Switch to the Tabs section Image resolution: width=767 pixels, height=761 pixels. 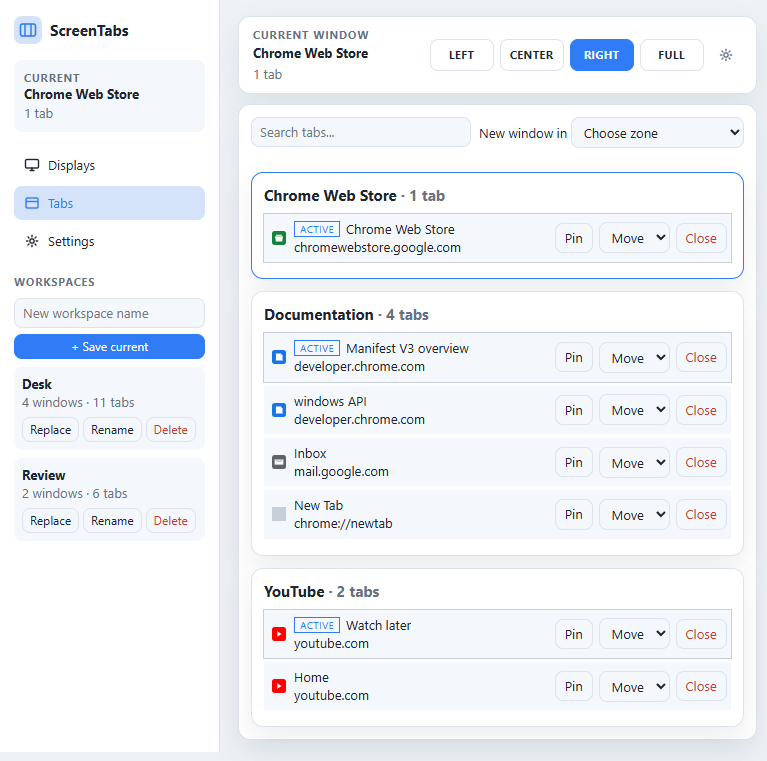[x=109, y=203]
